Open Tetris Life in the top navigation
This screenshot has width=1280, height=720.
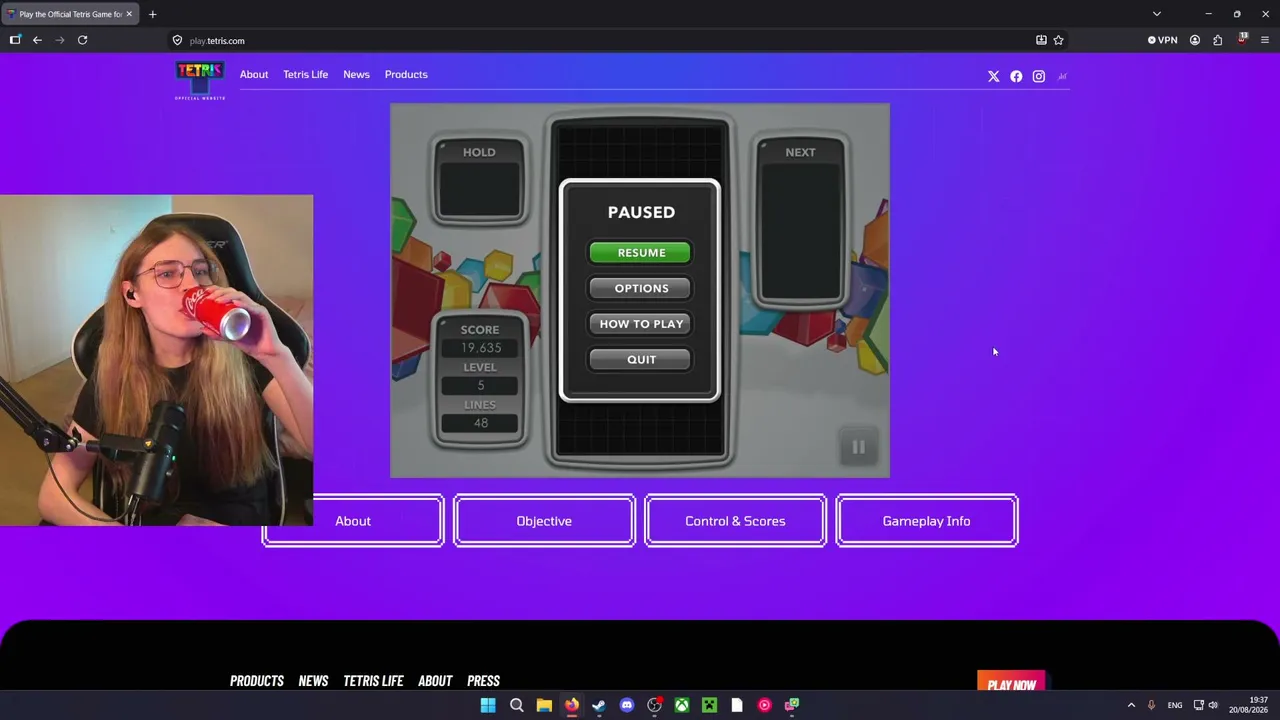[x=305, y=74]
